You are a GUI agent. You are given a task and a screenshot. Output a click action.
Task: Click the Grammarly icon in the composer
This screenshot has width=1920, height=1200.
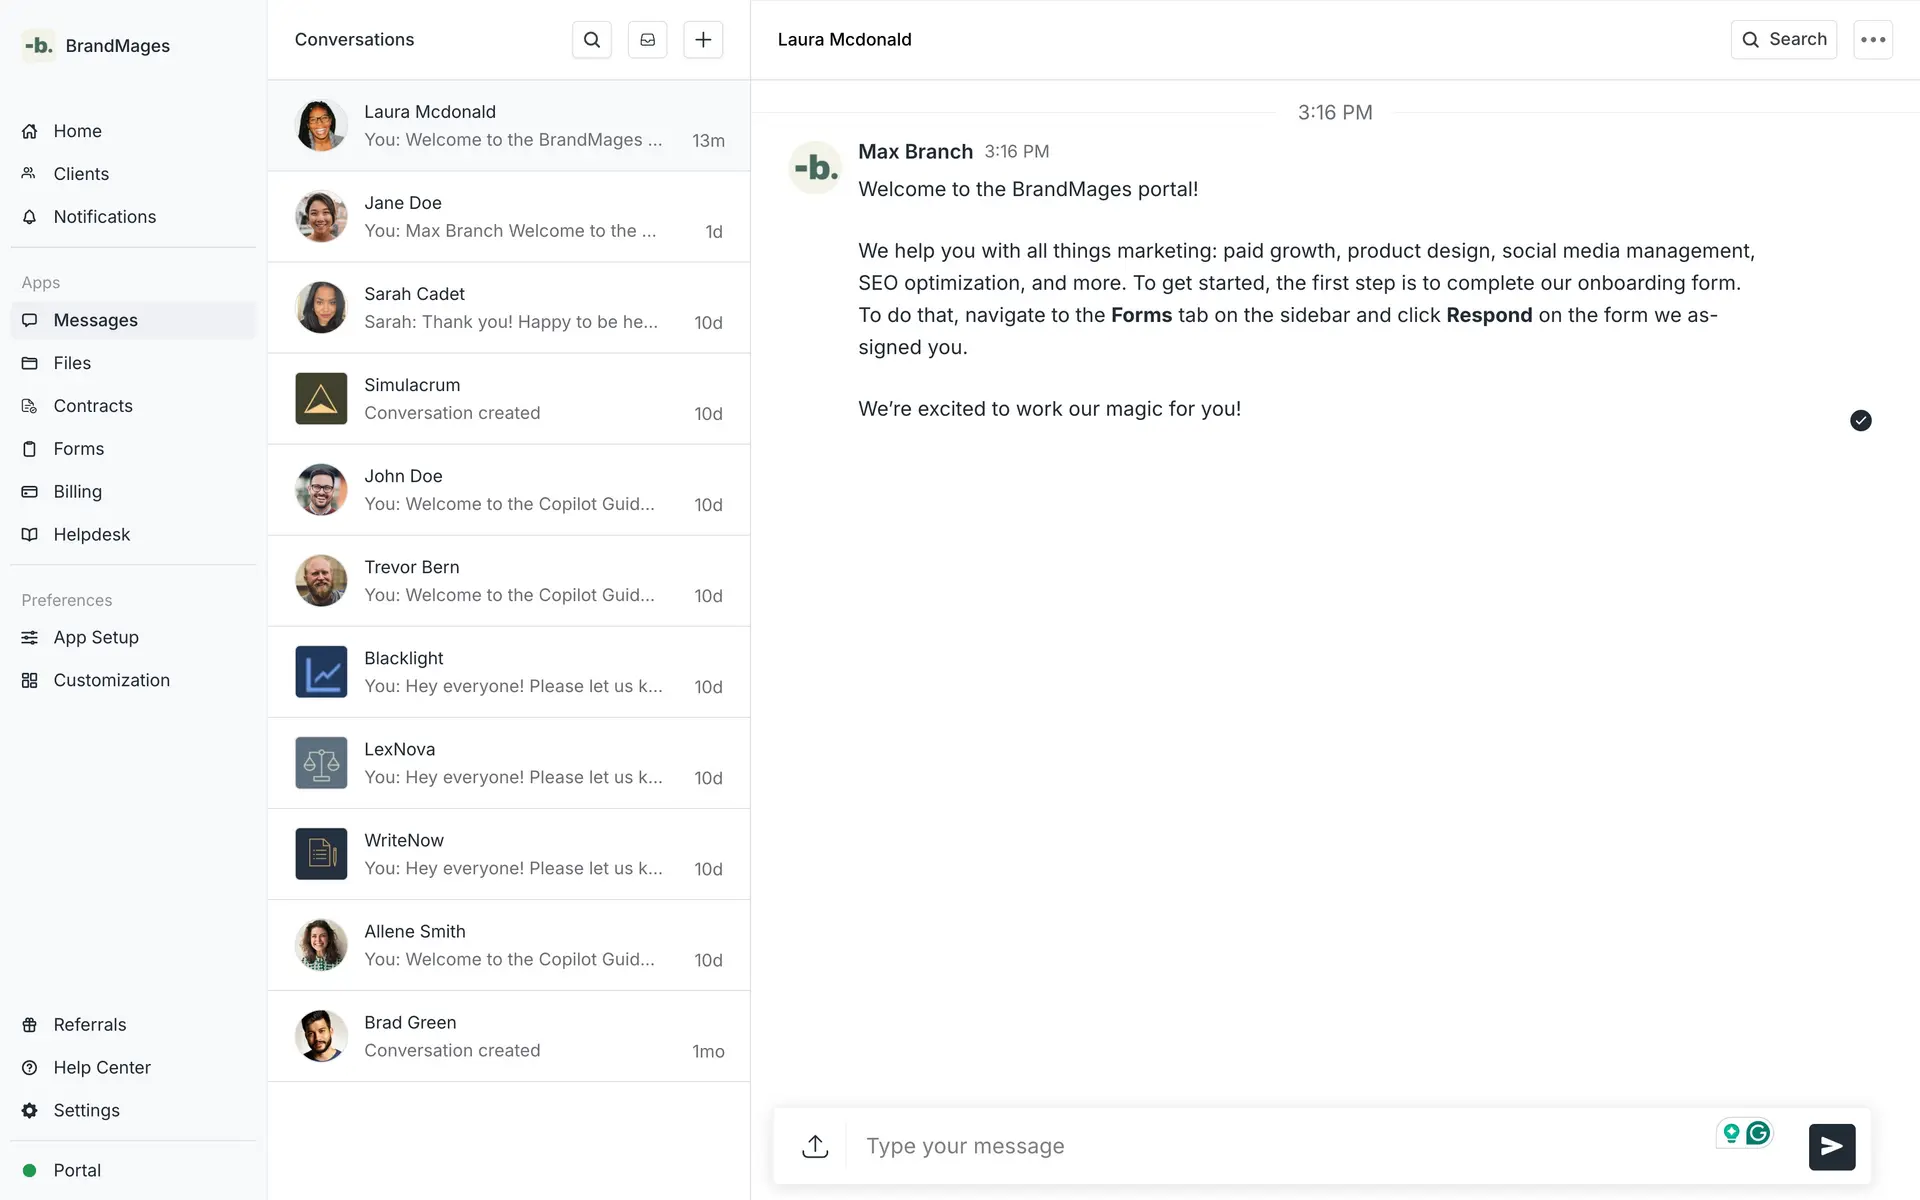(x=1759, y=1132)
